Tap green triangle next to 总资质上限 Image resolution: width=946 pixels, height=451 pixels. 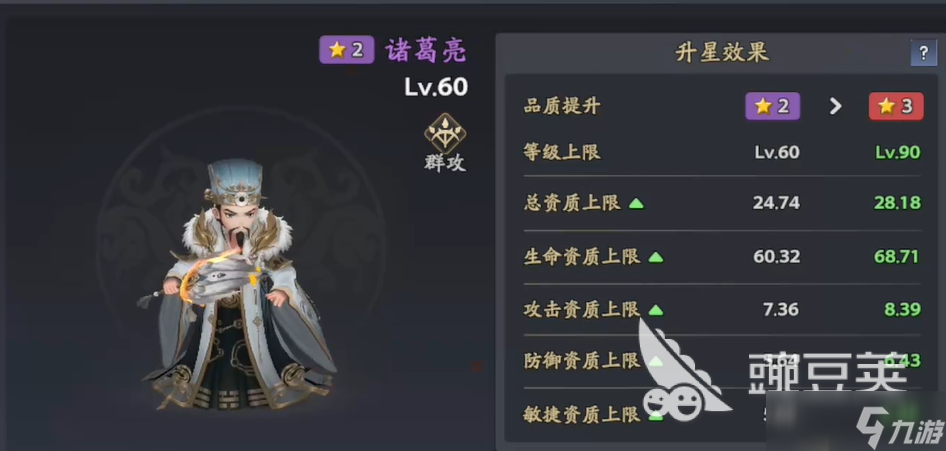click(x=636, y=204)
